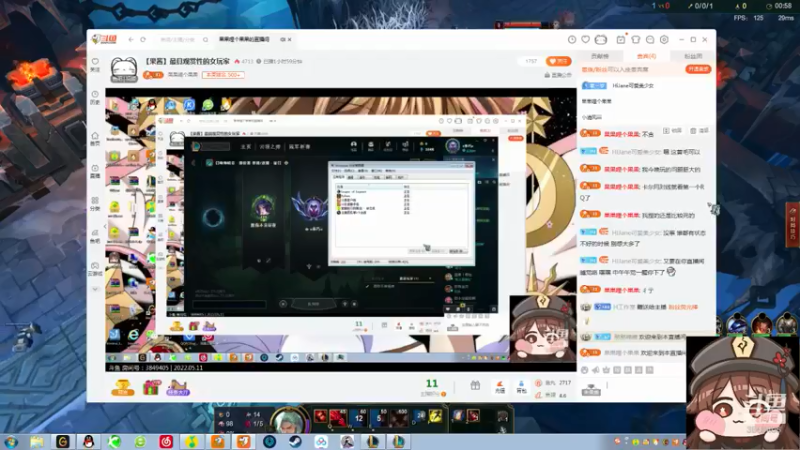Click the purple gift icon below video
This screenshot has width=800, height=450.
click(x=178, y=388)
